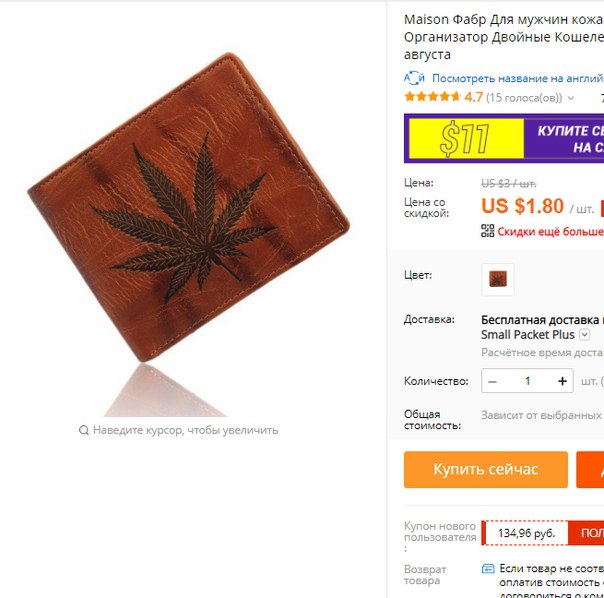Expand the ratings breakdown chevron

(x=571, y=98)
